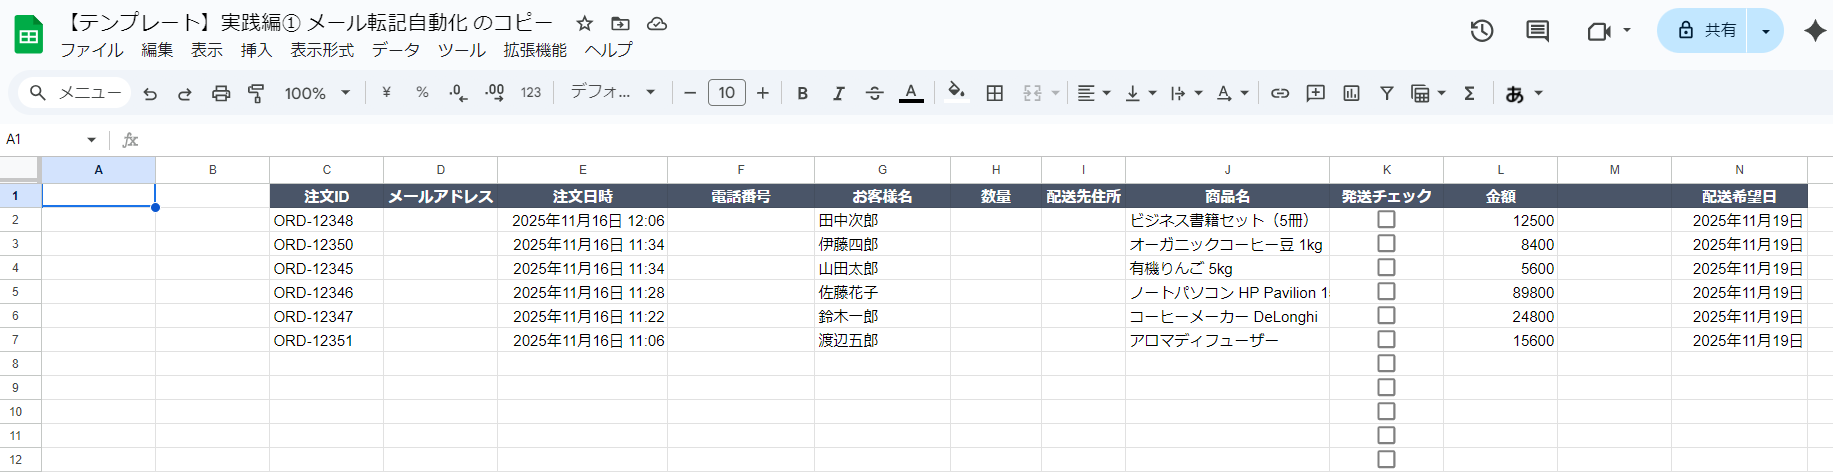Insert link icon in toolbar

pyautogui.click(x=1280, y=93)
